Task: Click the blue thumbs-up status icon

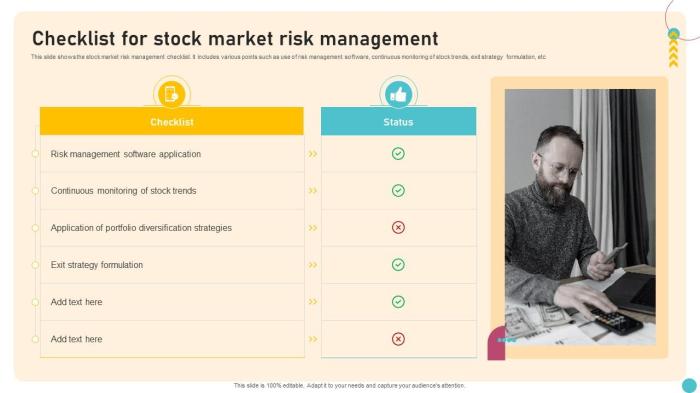Action: (x=398, y=94)
